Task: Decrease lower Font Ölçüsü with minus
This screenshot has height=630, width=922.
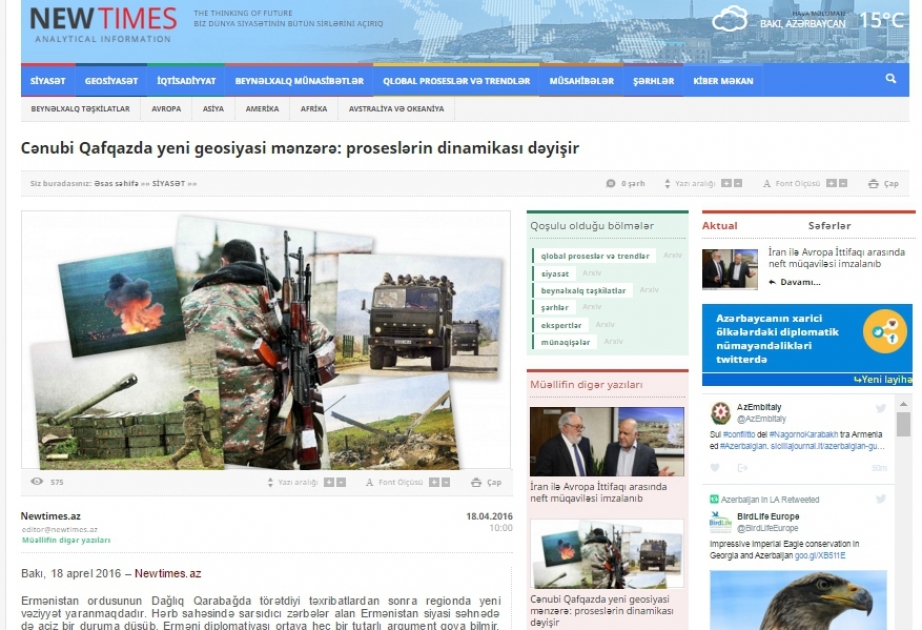Action: tap(446, 482)
